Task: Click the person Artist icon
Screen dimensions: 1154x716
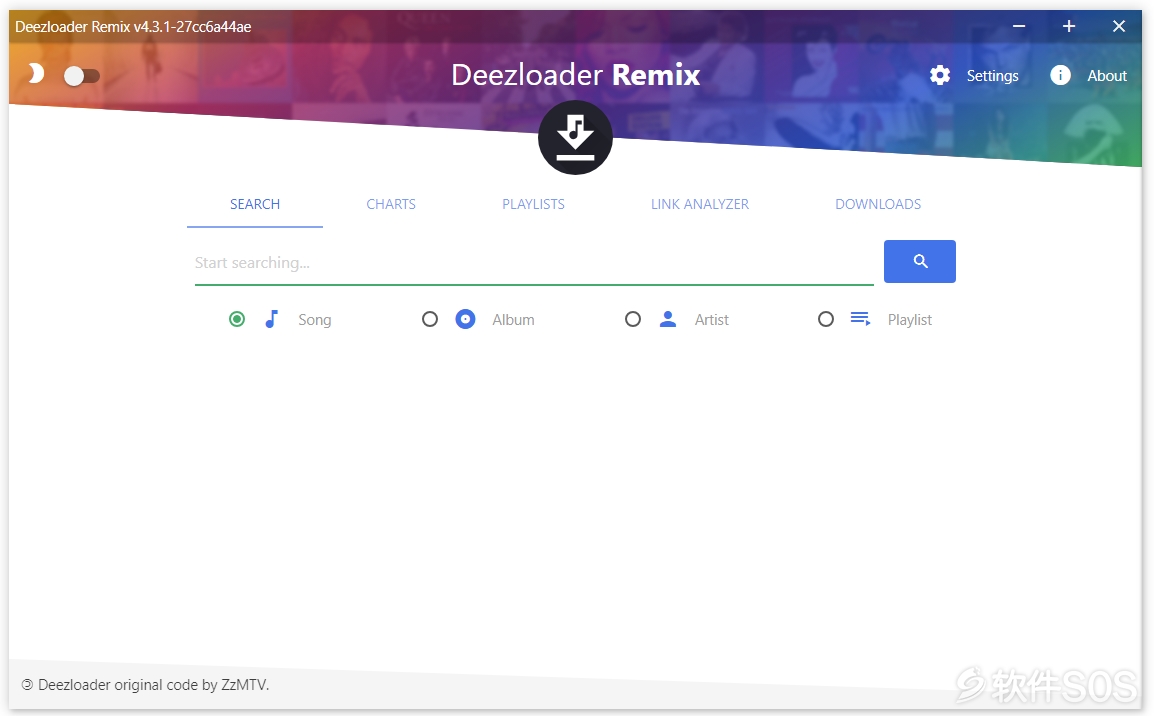Action: point(668,319)
